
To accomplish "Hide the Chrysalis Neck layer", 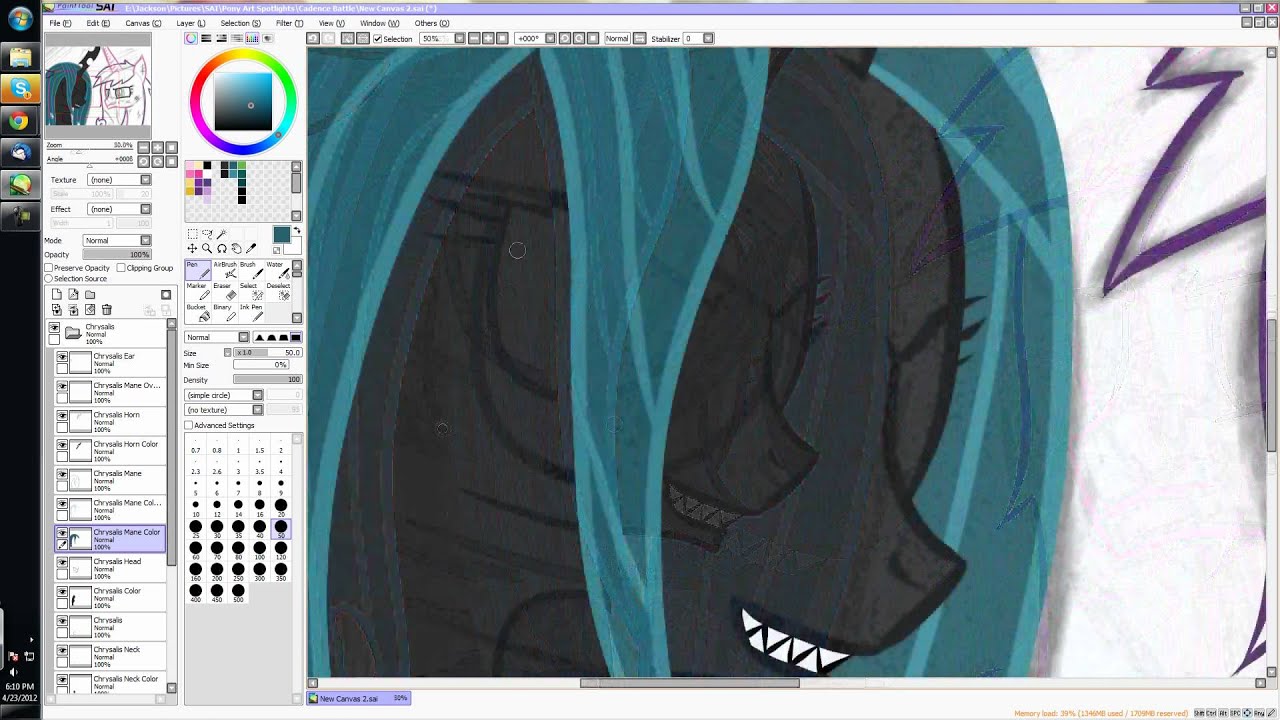I will (x=62, y=651).
